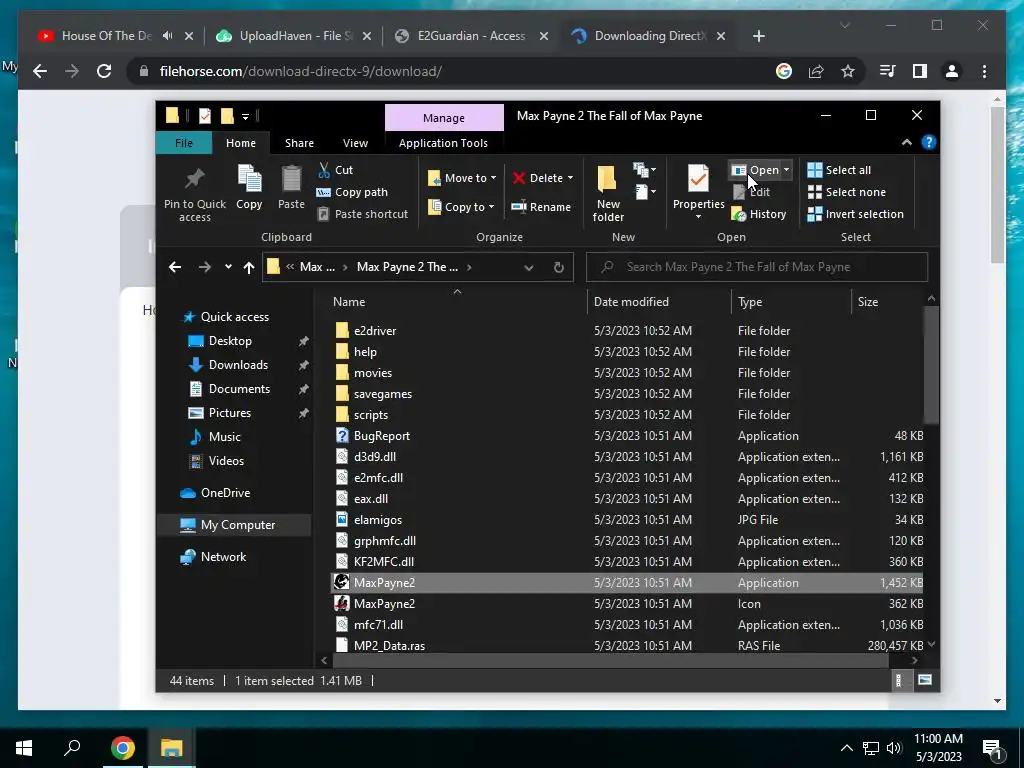Close the UploadHaven browser tab
Screen dimensions: 1024x768
click(x=366, y=36)
